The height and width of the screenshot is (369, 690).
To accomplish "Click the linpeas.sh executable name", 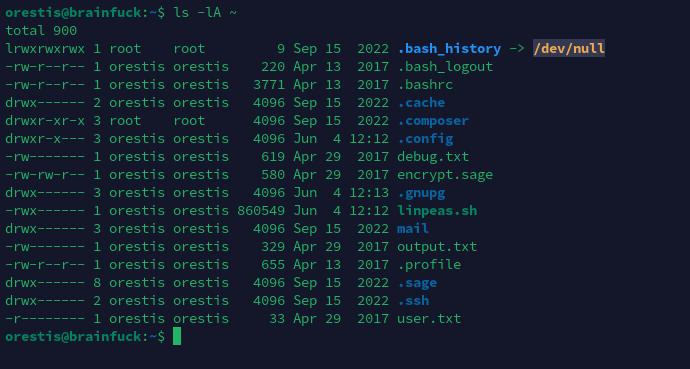I will pos(437,211).
